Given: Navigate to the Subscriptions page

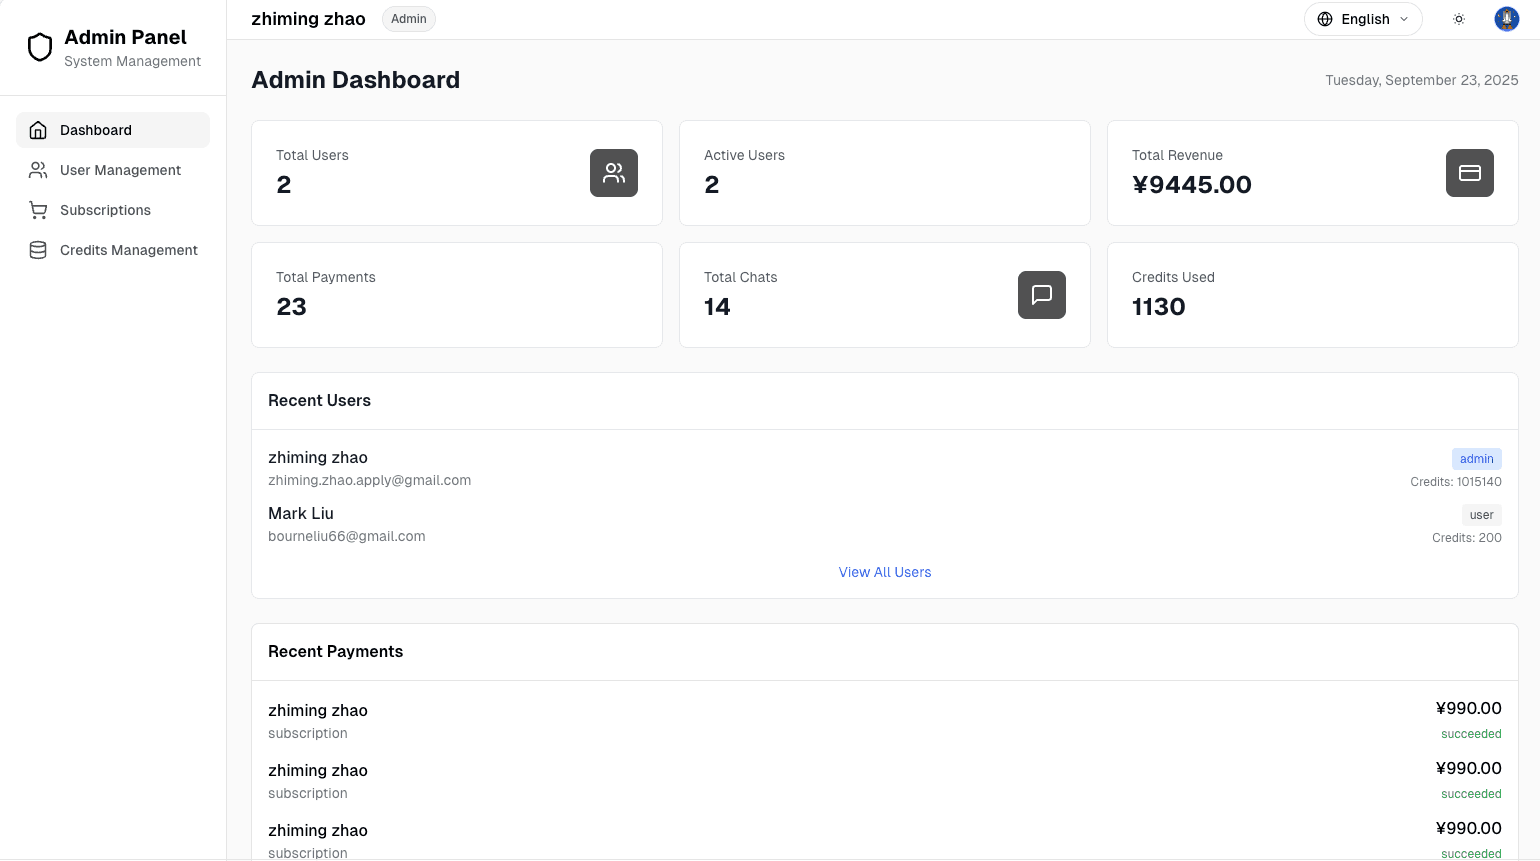Looking at the screenshot, I should [x=107, y=210].
